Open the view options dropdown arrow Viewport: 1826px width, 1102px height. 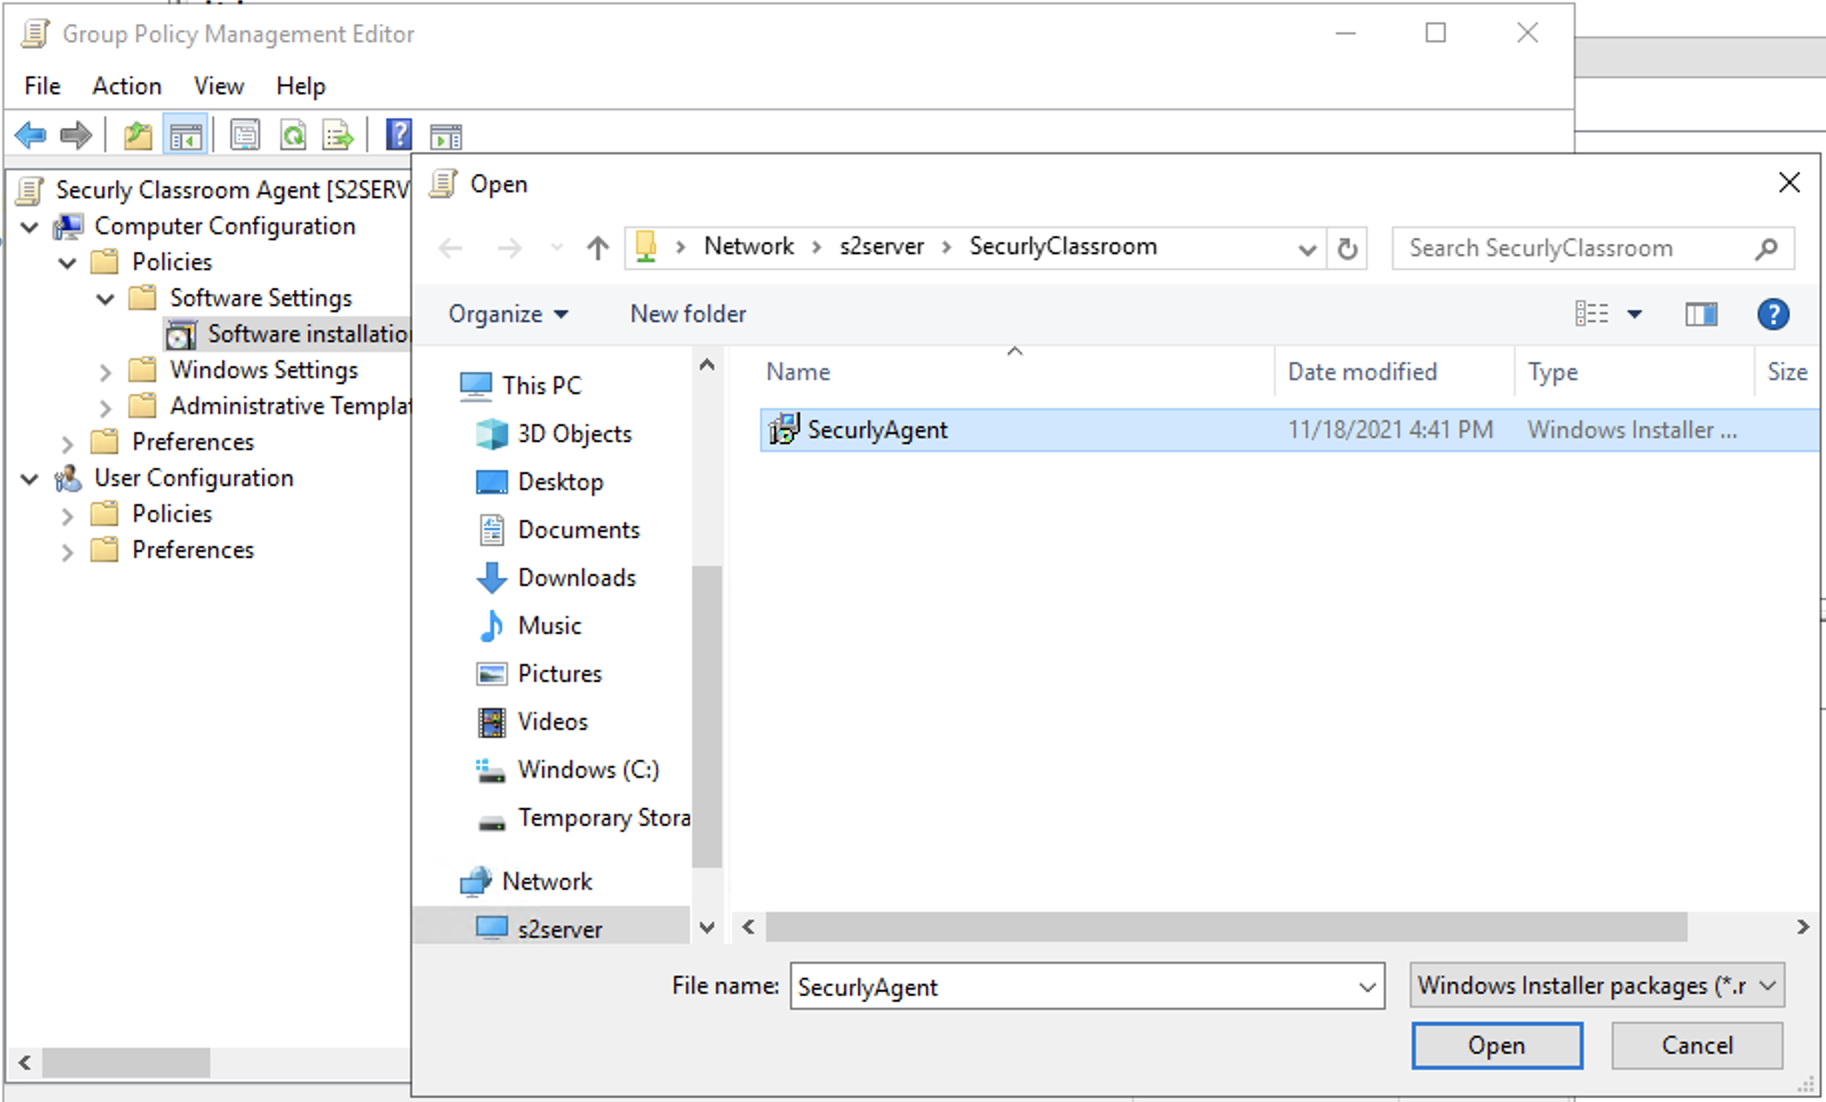coord(1635,314)
